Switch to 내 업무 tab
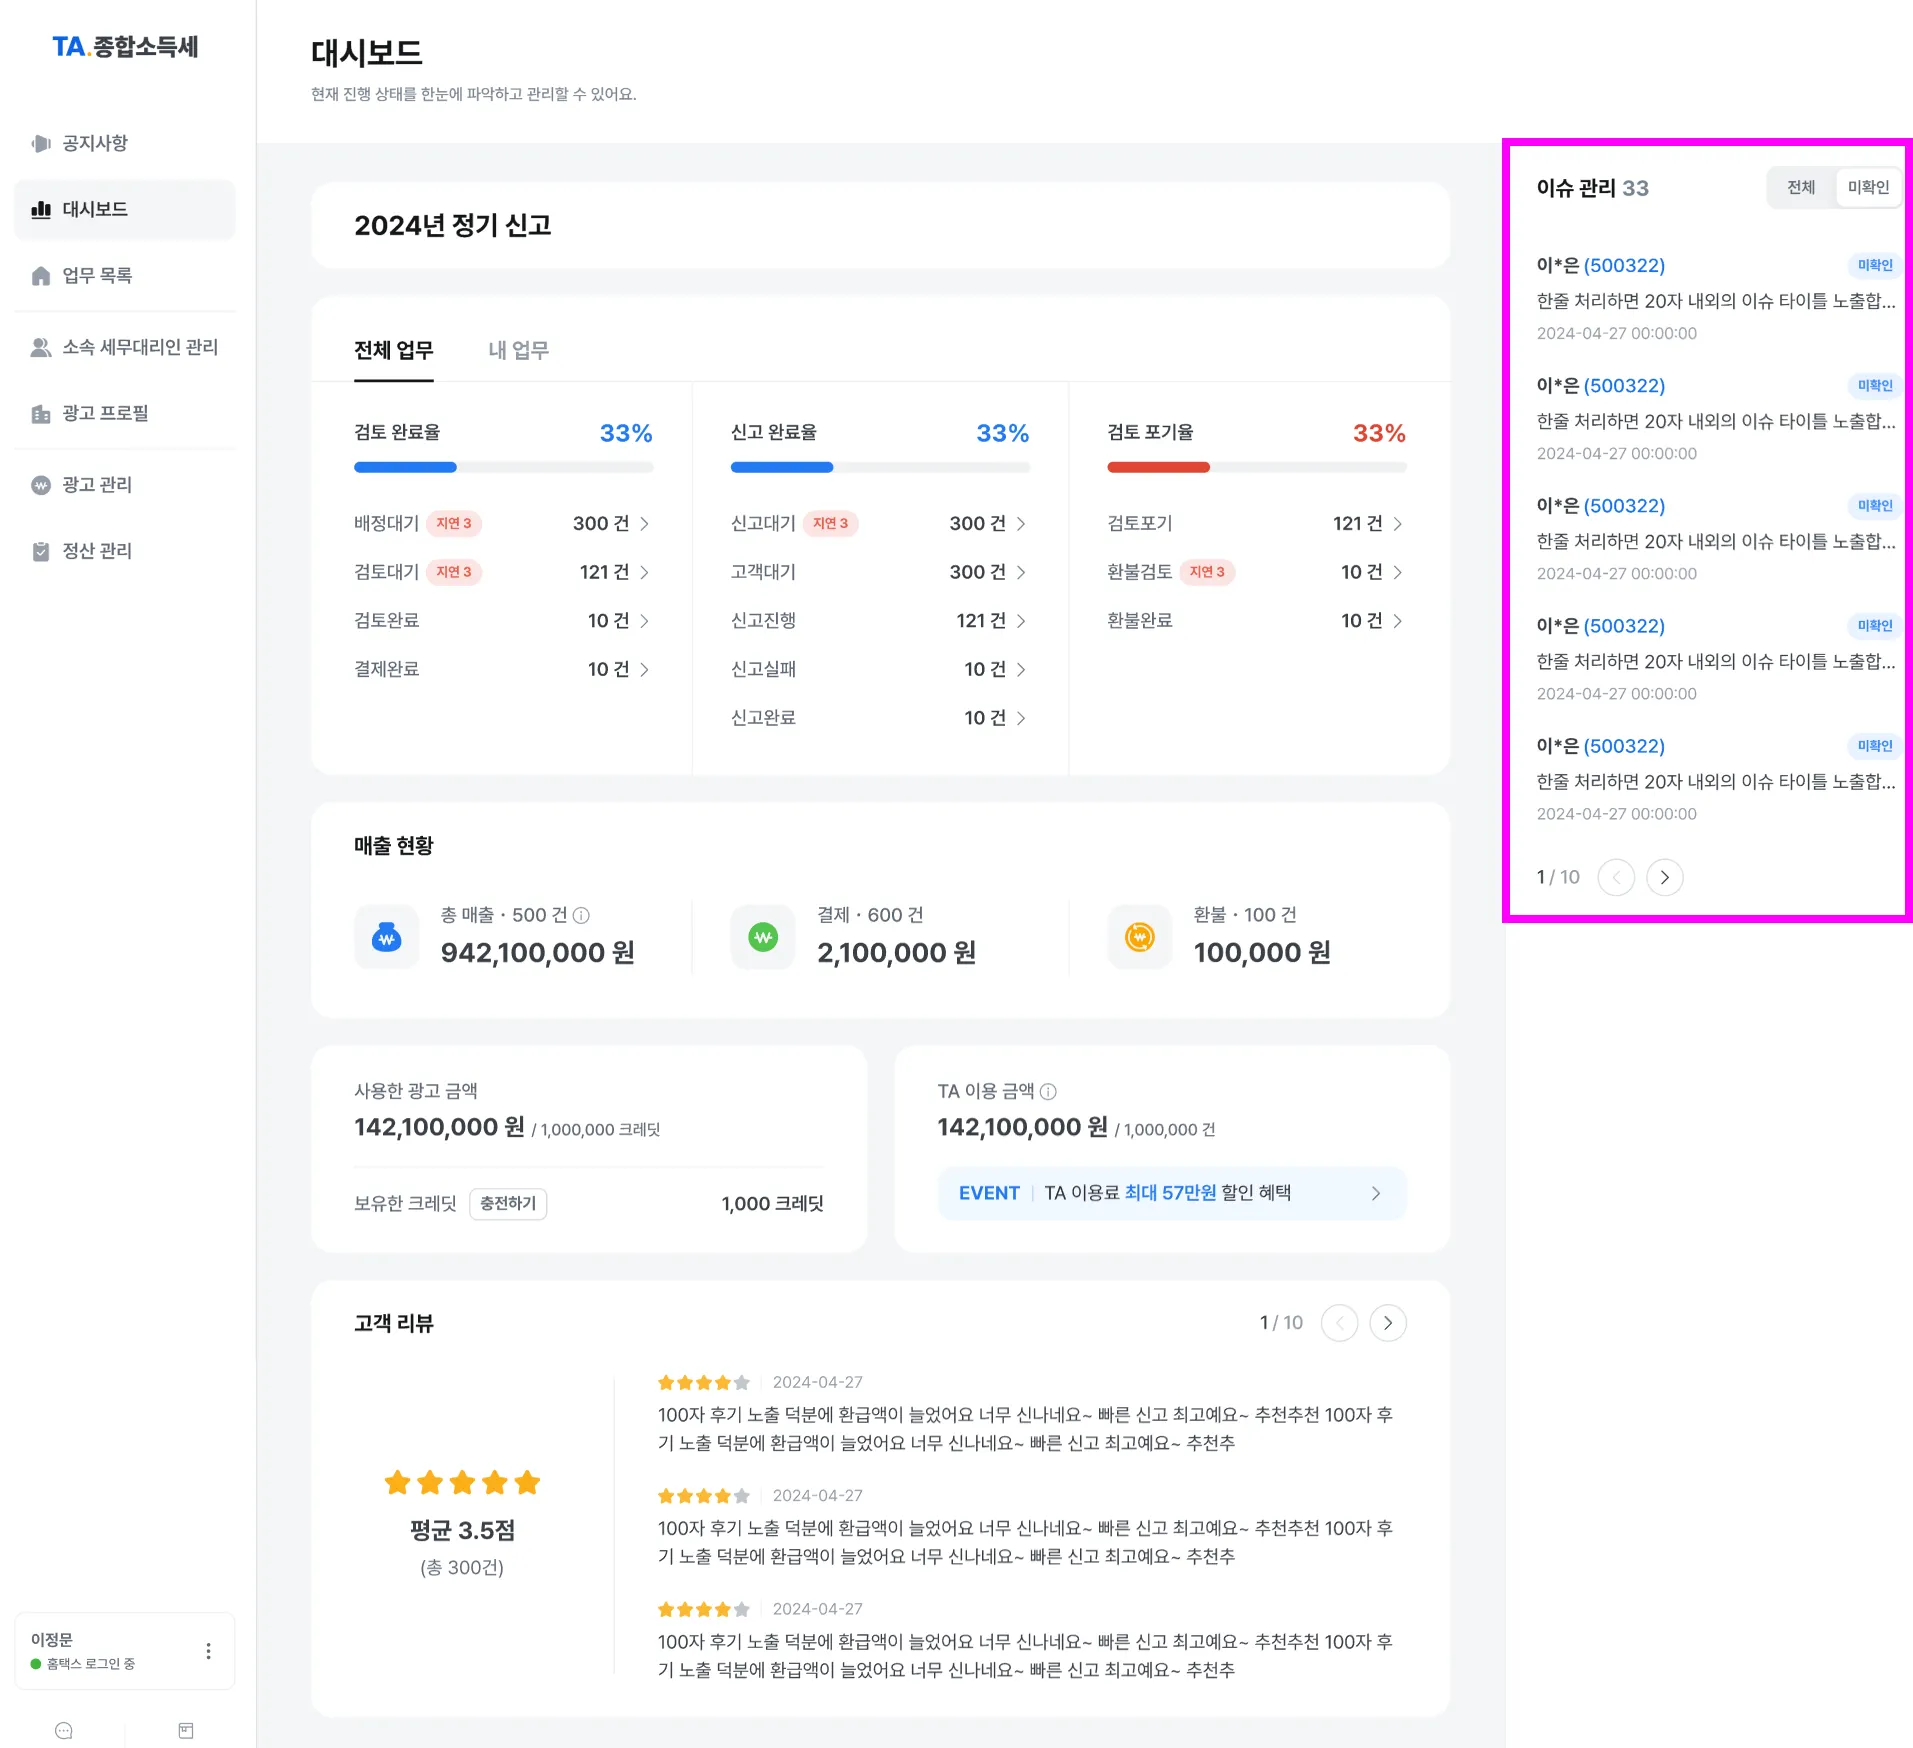The height and width of the screenshot is (1748, 1913). [518, 350]
